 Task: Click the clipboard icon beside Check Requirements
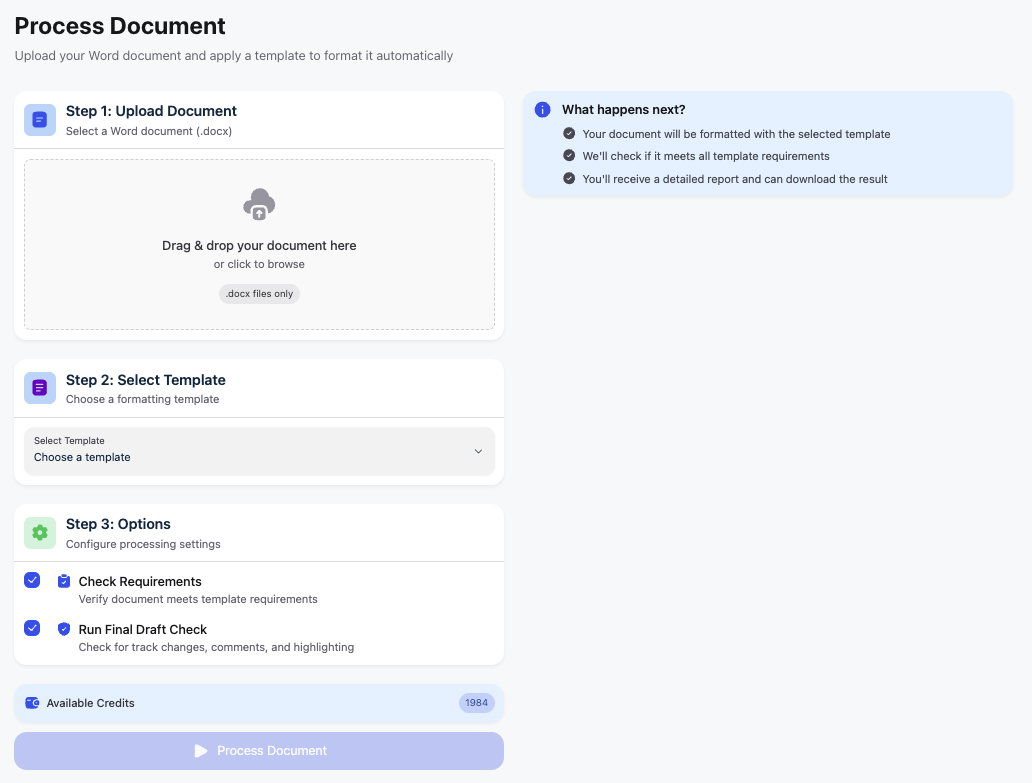pyautogui.click(x=64, y=581)
